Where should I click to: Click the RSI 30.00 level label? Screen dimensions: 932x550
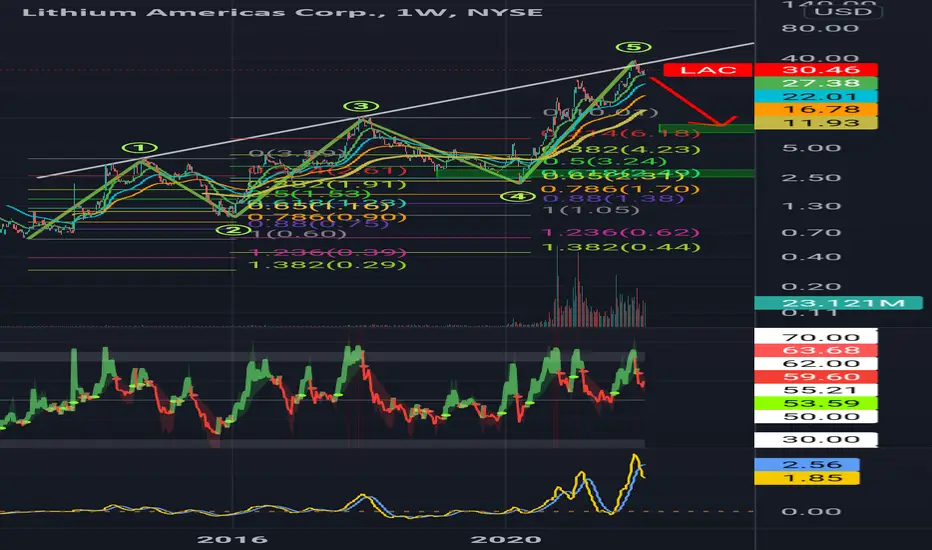click(x=816, y=439)
